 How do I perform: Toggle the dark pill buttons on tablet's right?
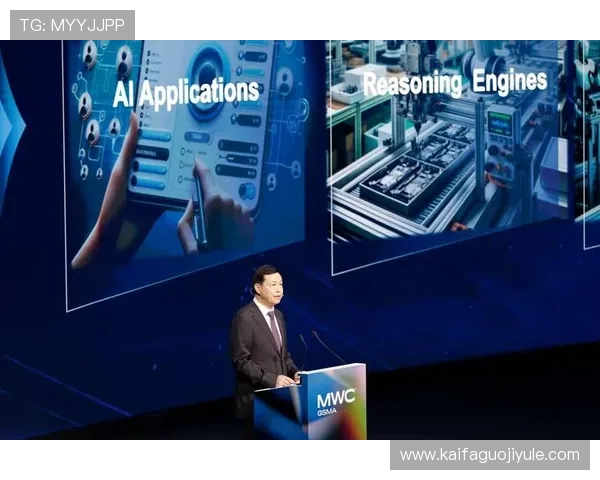238,150
